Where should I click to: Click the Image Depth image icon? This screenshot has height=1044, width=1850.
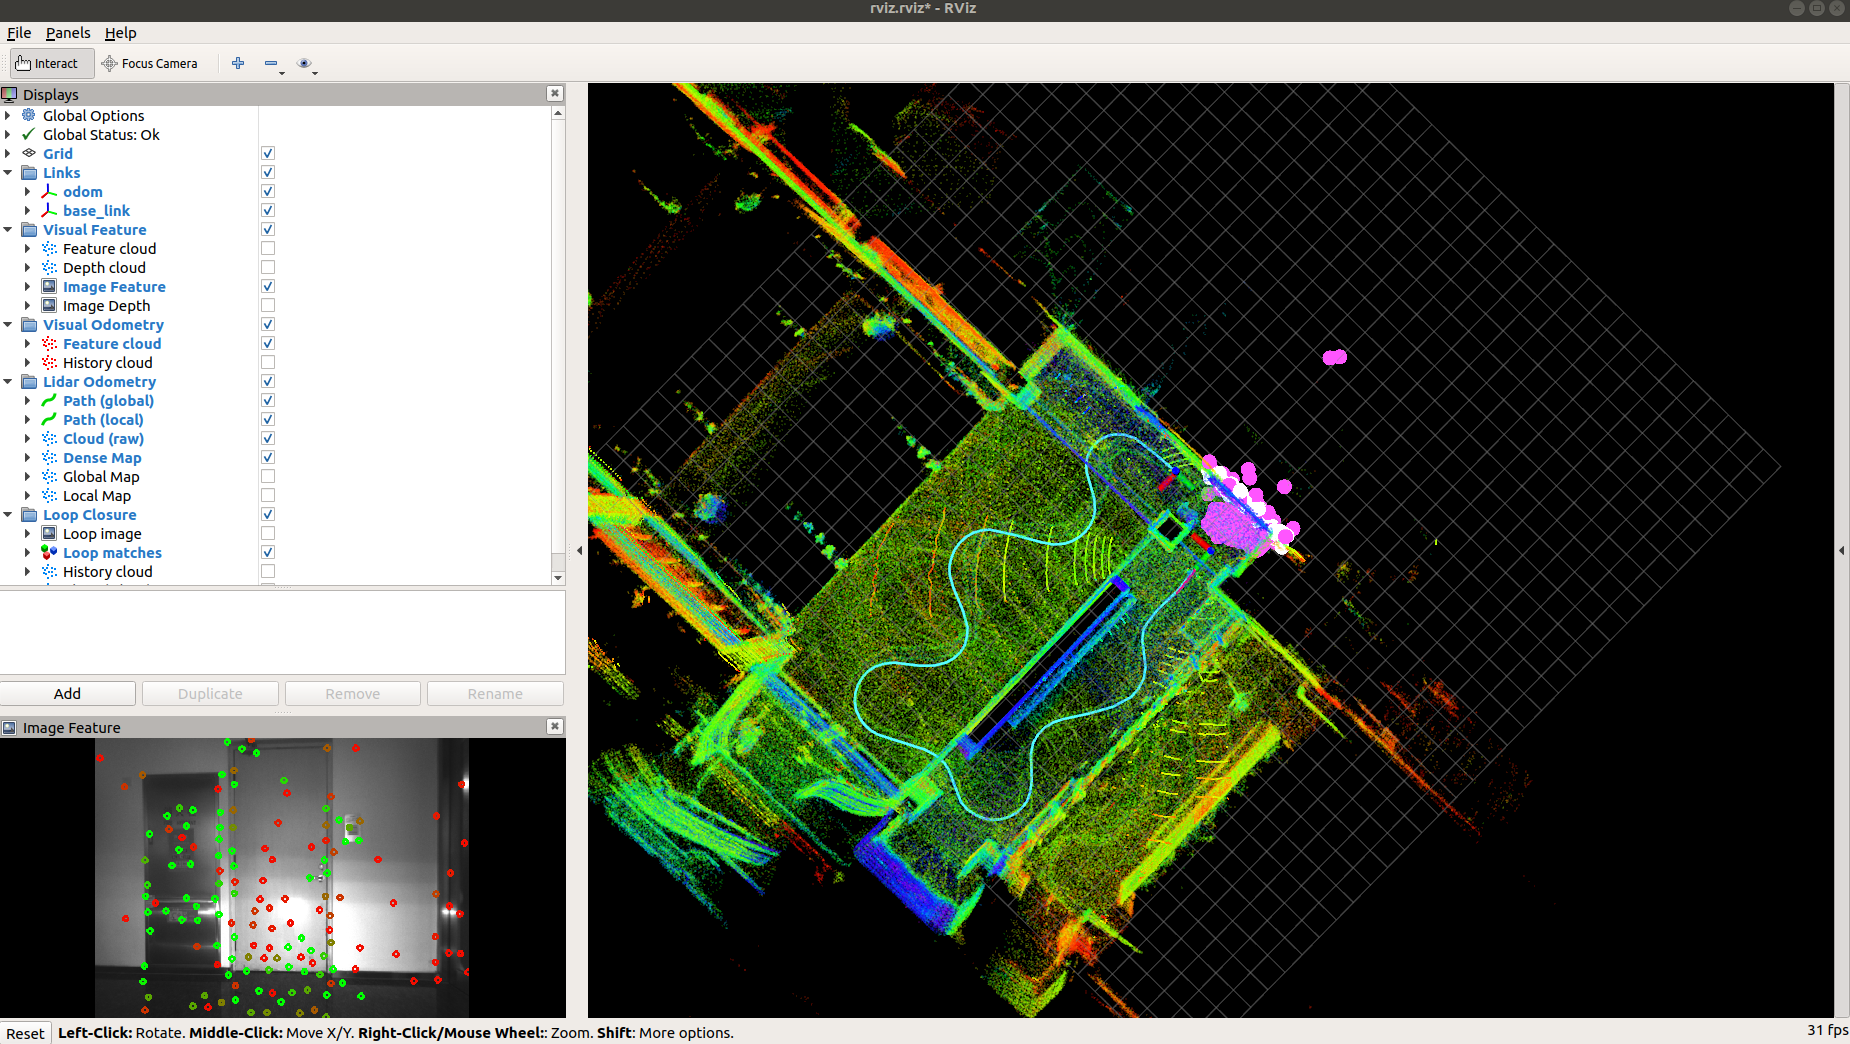click(49, 305)
